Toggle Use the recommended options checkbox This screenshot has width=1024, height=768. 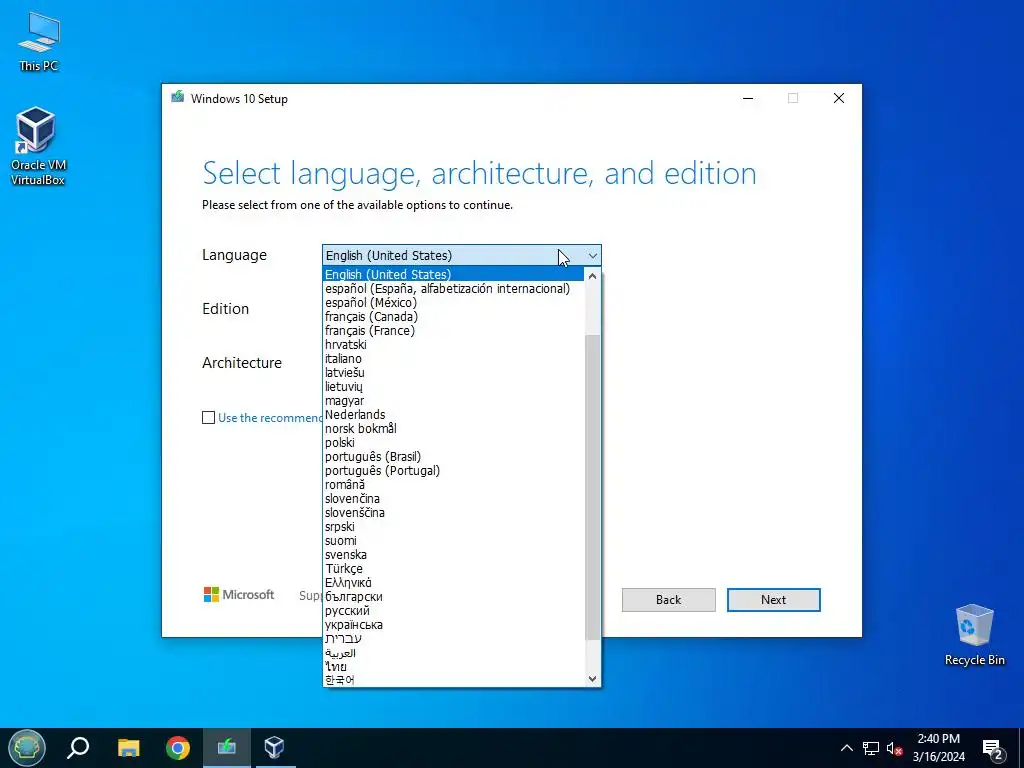point(208,417)
